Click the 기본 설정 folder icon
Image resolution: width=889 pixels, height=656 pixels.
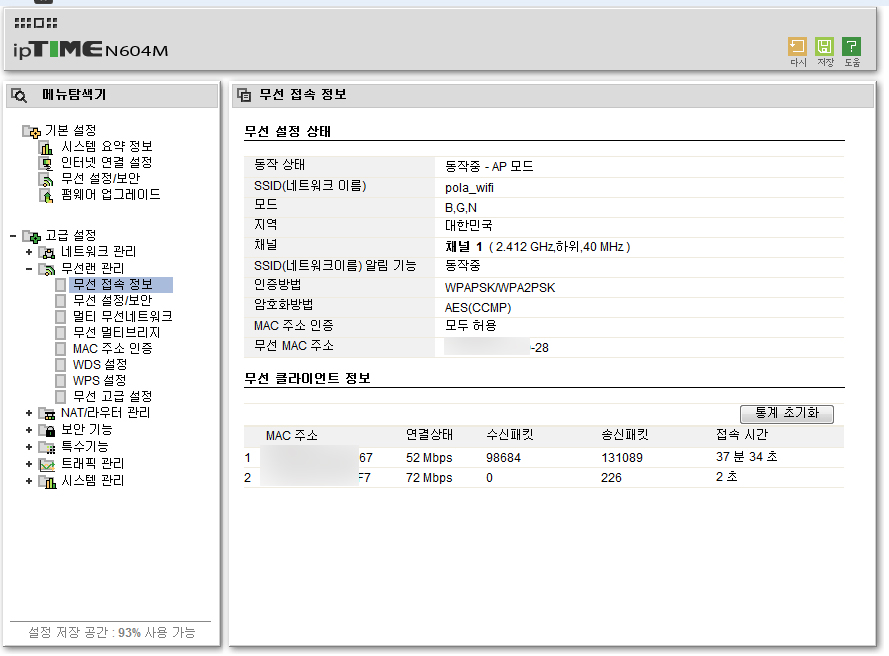pos(32,132)
